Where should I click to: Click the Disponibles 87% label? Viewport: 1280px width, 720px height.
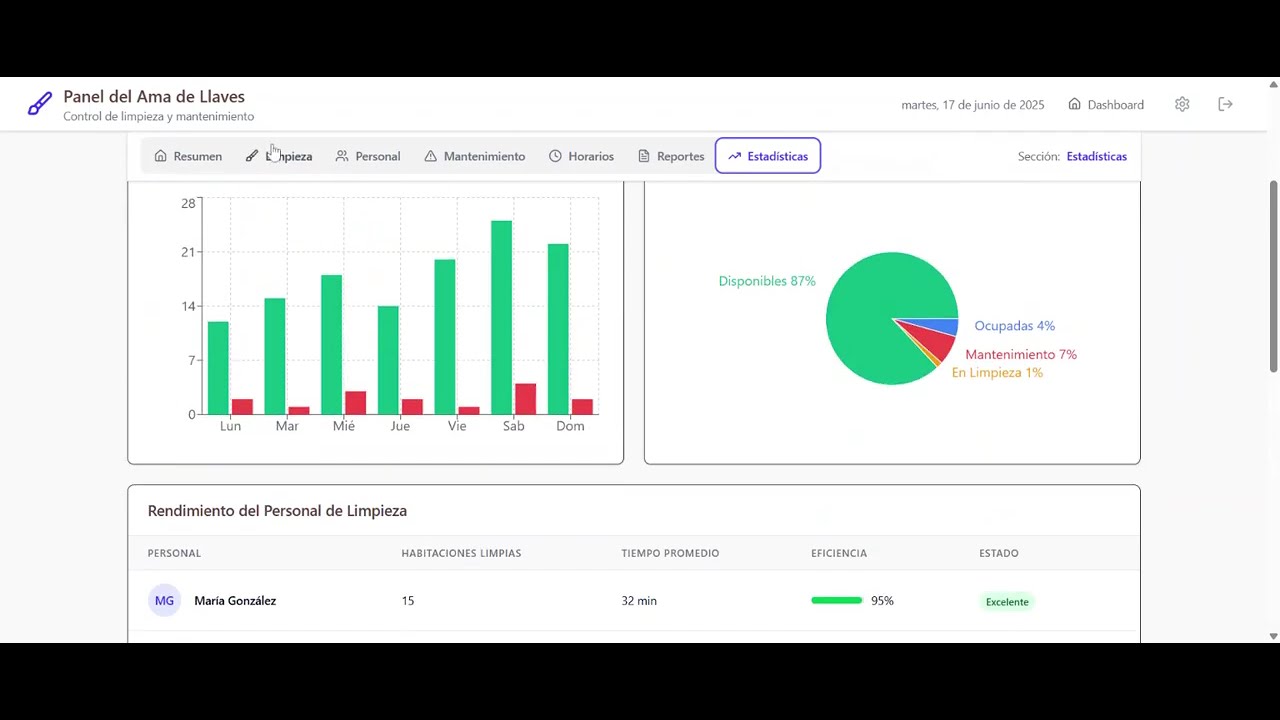pos(767,281)
